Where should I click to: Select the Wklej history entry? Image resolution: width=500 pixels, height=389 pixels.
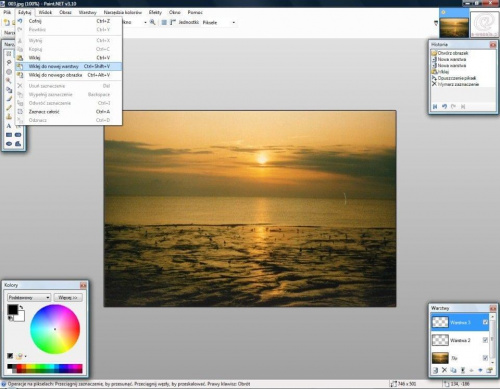[x=441, y=72]
